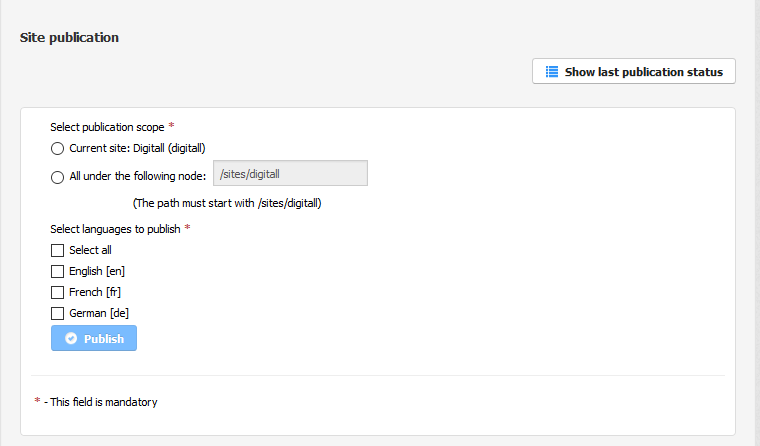Viewport: 760px width, 446px height.
Task: Click the All under the following node label
Action: (x=137, y=177)
